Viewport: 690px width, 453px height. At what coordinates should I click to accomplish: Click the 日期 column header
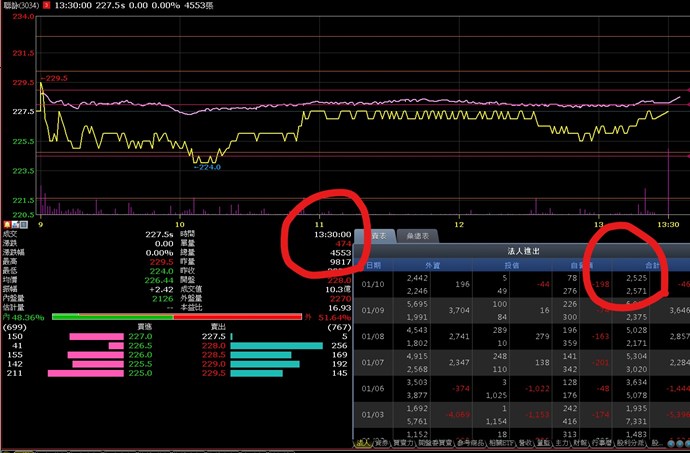coord(374,265)
